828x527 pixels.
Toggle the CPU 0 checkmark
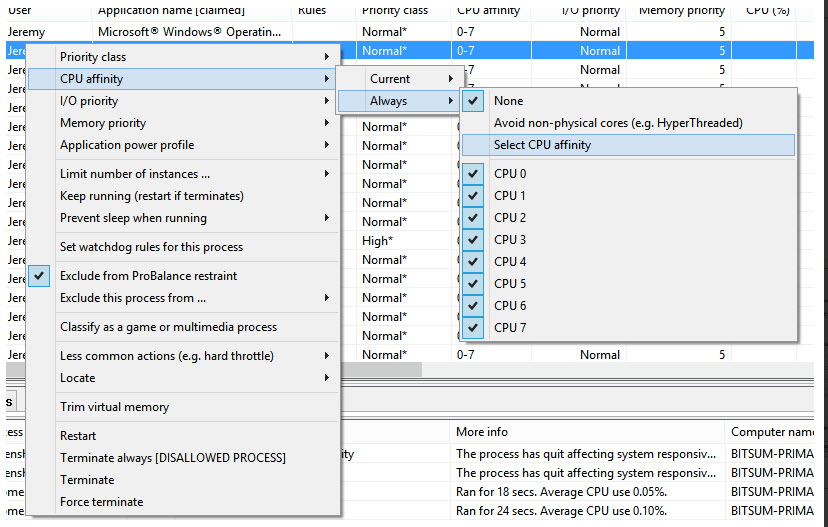click(510, 174)
